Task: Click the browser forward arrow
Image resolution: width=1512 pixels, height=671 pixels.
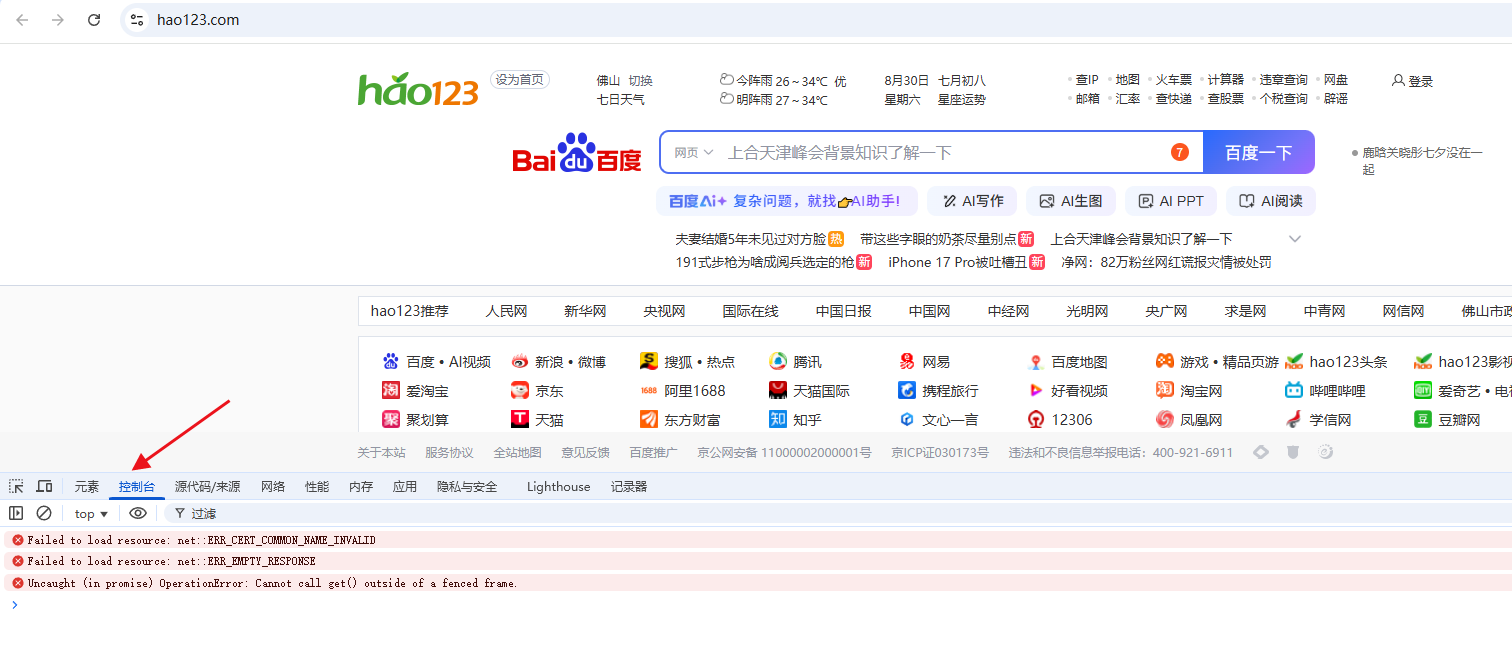Action: coord(58,20)
